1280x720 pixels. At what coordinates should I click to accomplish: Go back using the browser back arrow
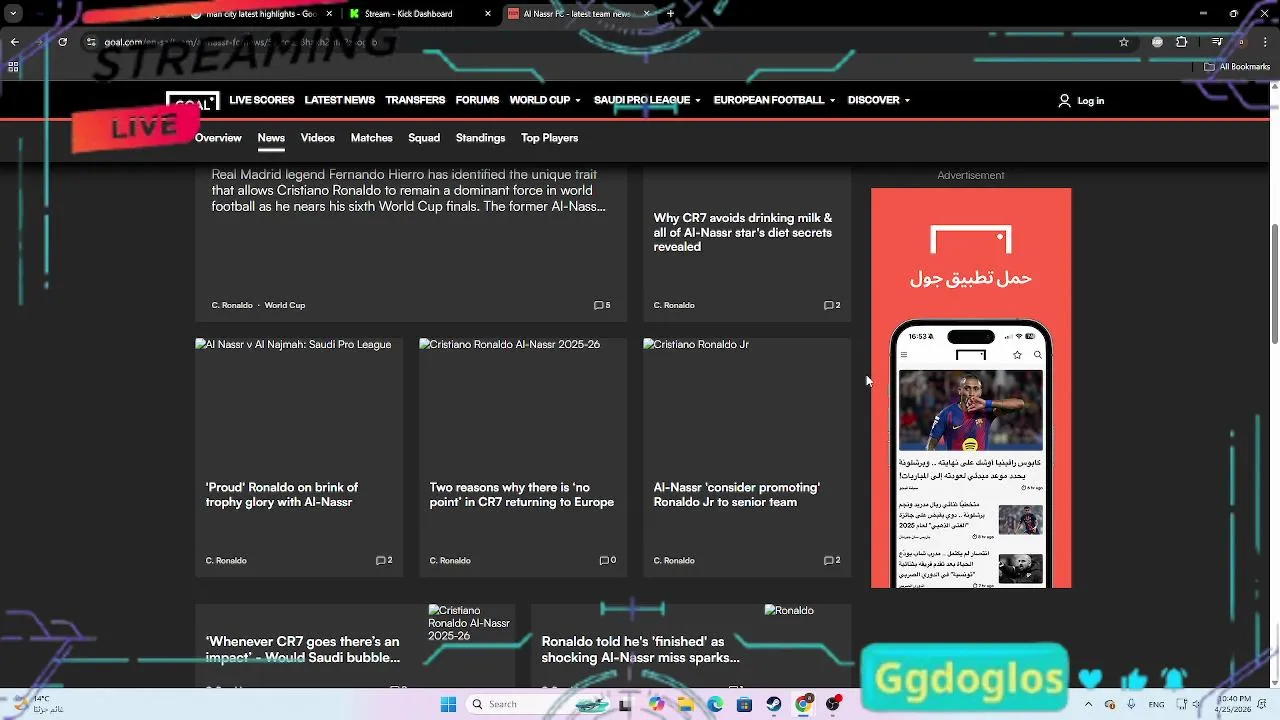pyautogui.click(x=14, y=42)
